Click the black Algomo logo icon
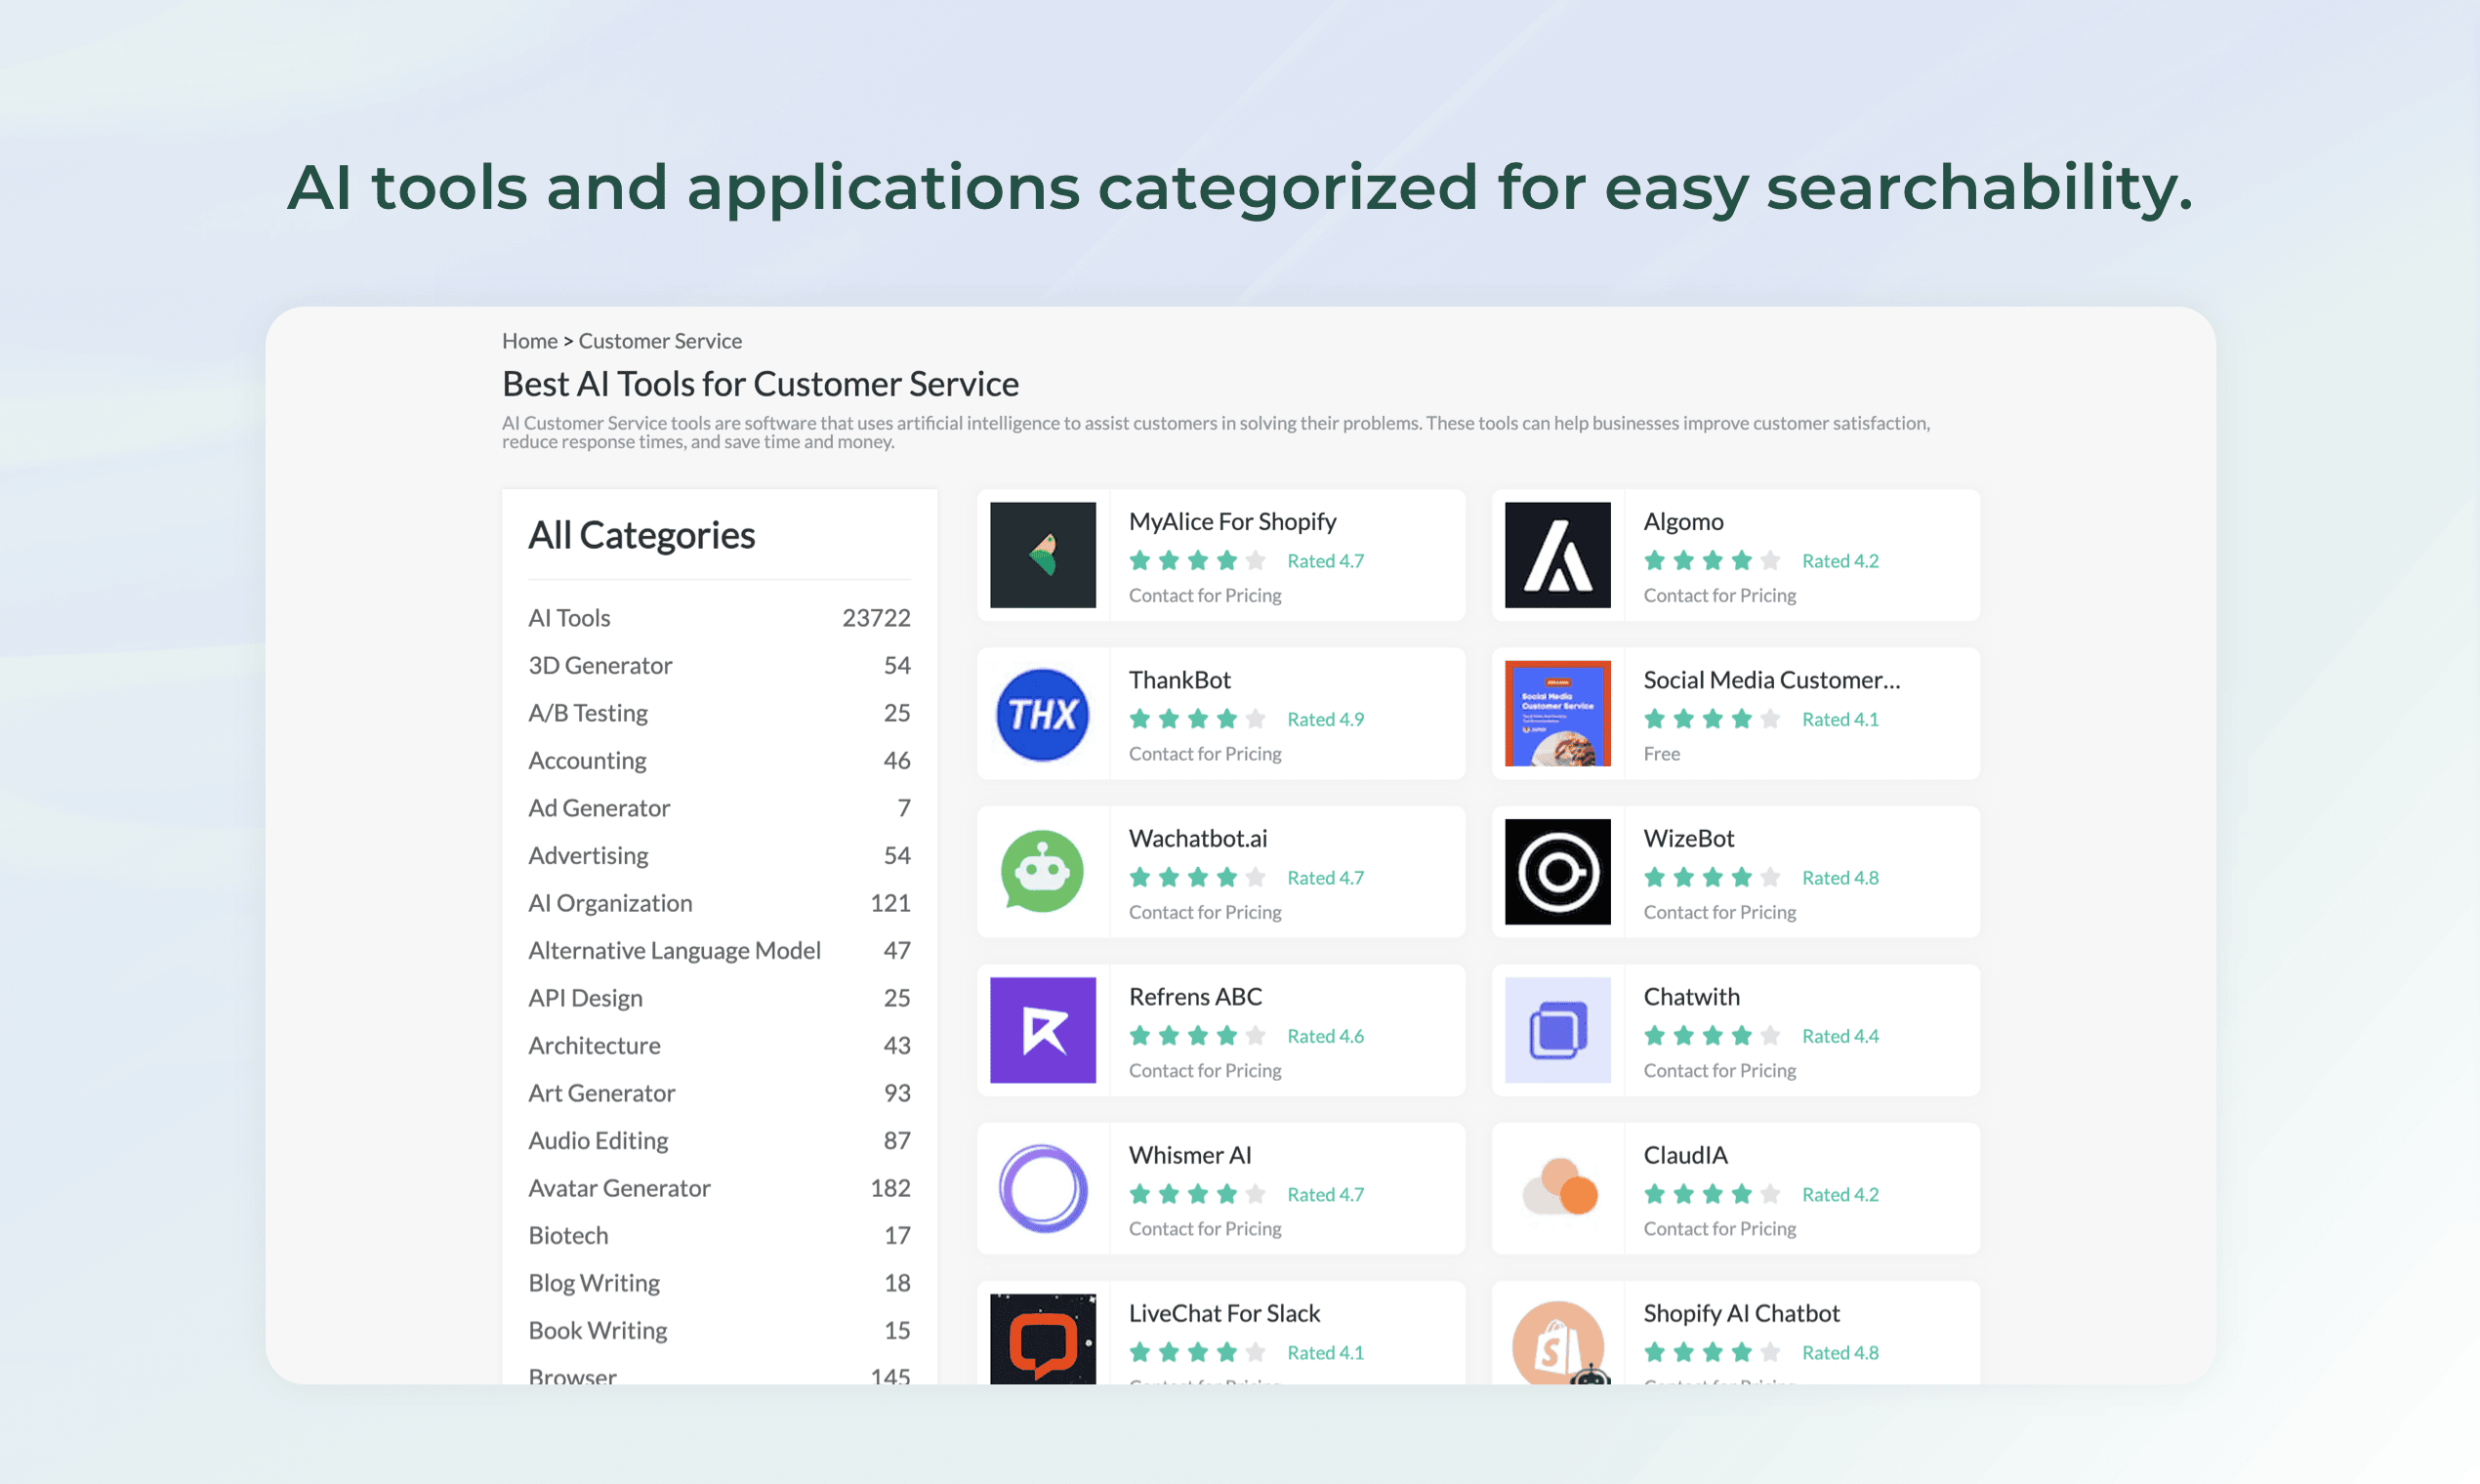The height and width of the screenshot is (1484, 2480). pyautogui.click(x=1557, y=555)
